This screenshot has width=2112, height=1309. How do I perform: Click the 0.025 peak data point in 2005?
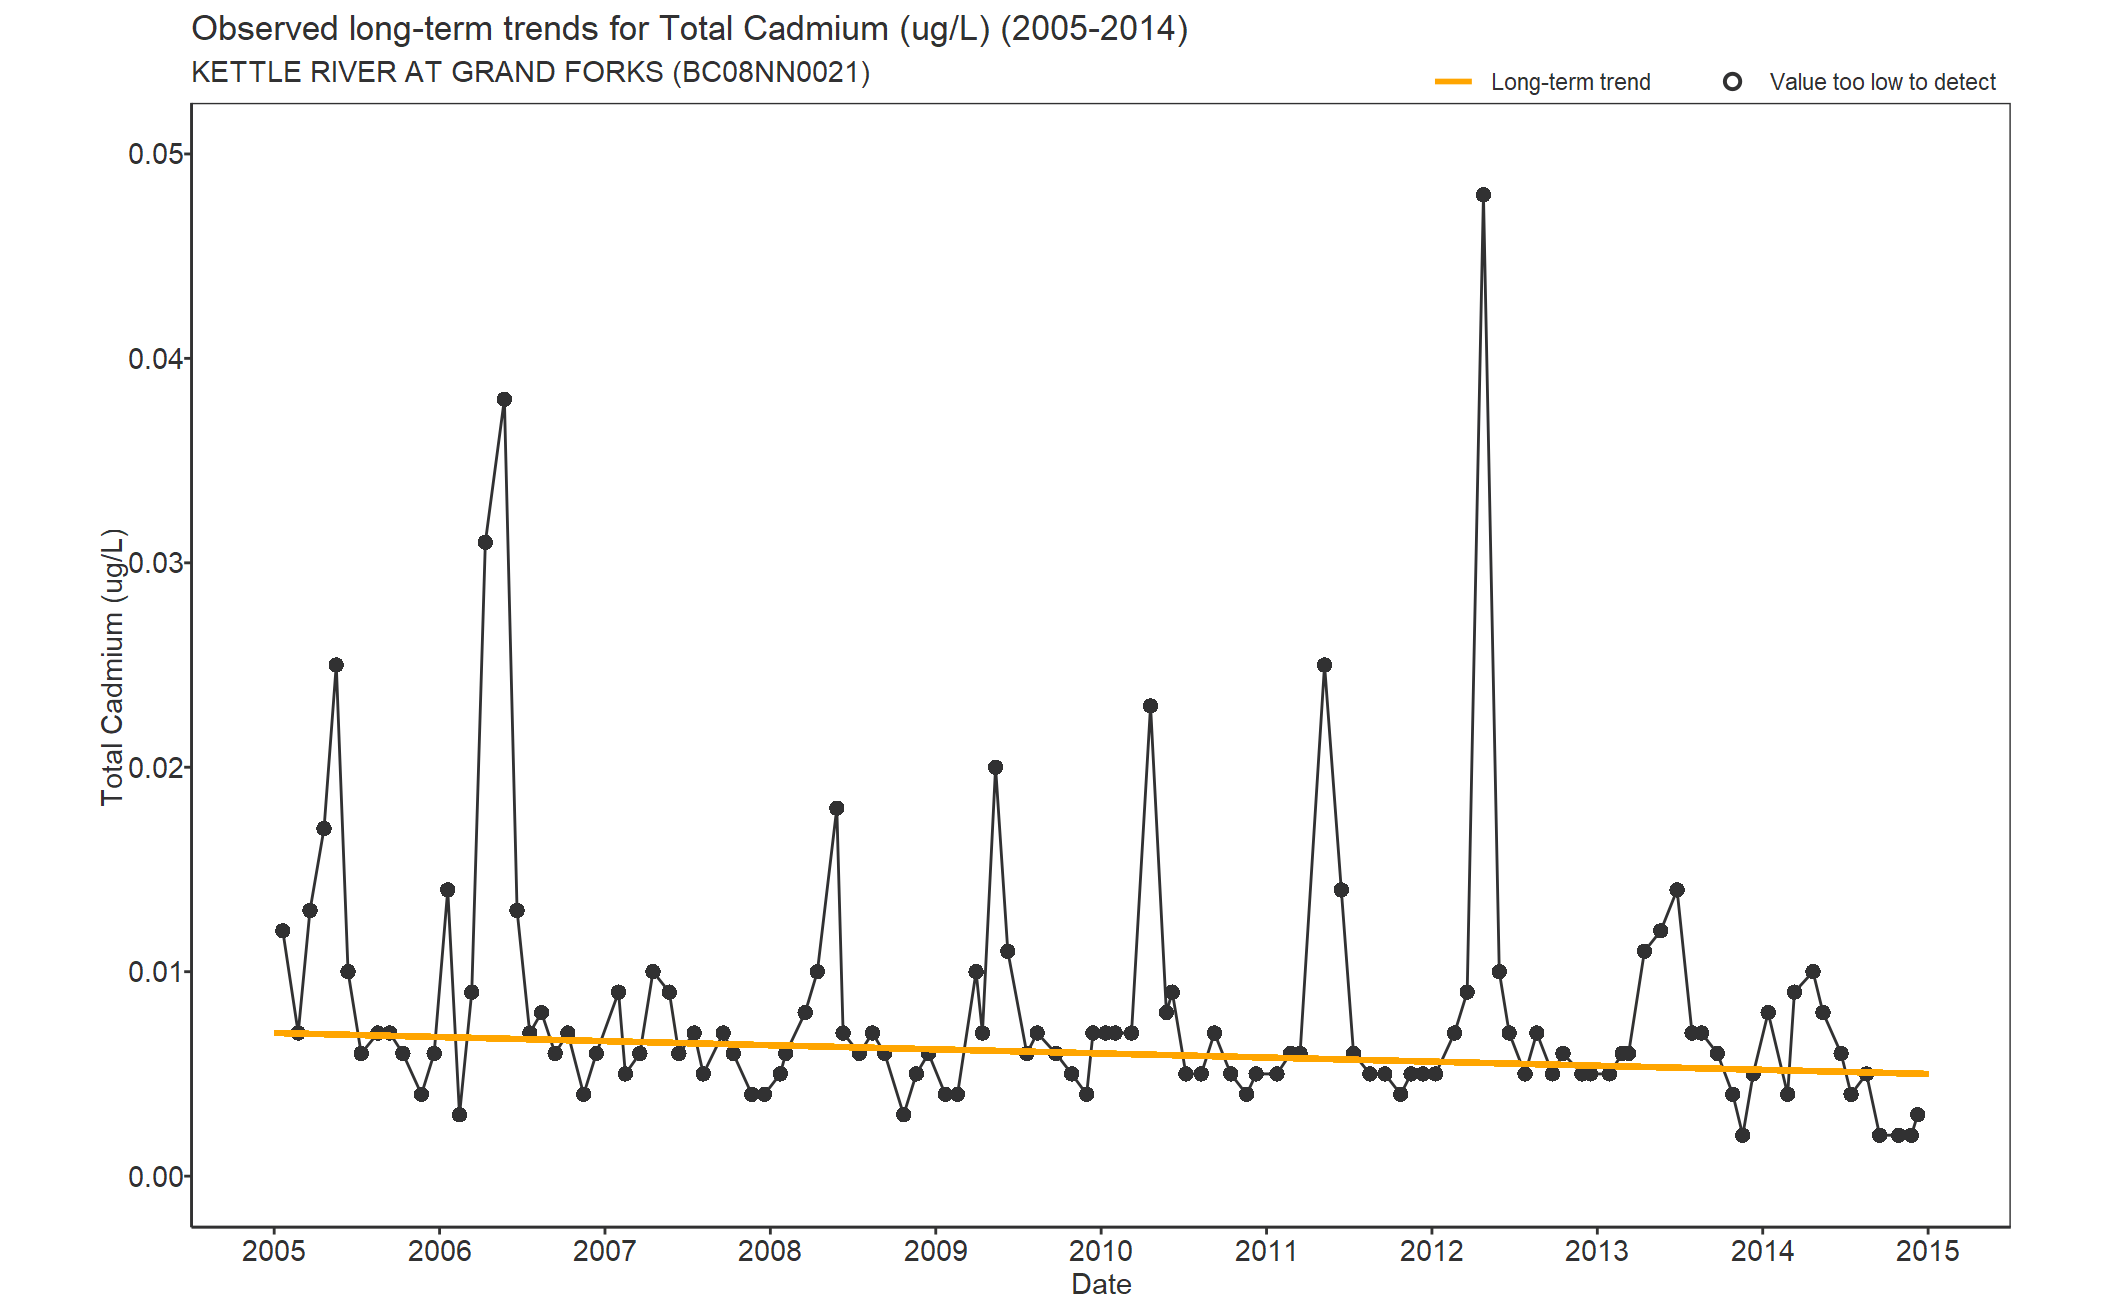336,665
